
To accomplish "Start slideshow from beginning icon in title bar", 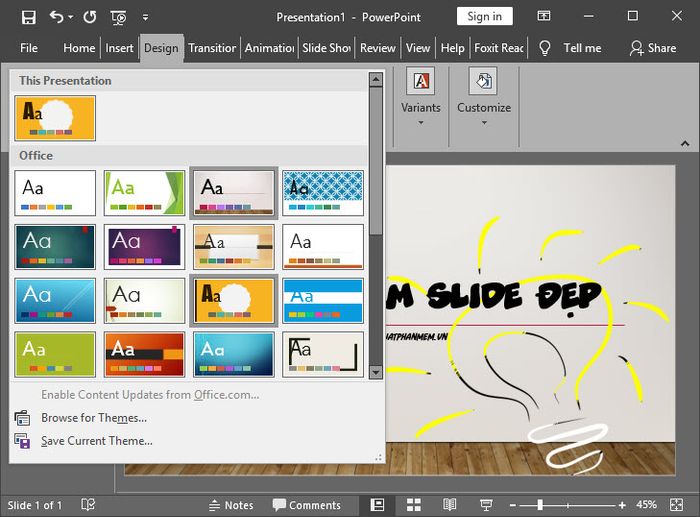I will (118, 17).
